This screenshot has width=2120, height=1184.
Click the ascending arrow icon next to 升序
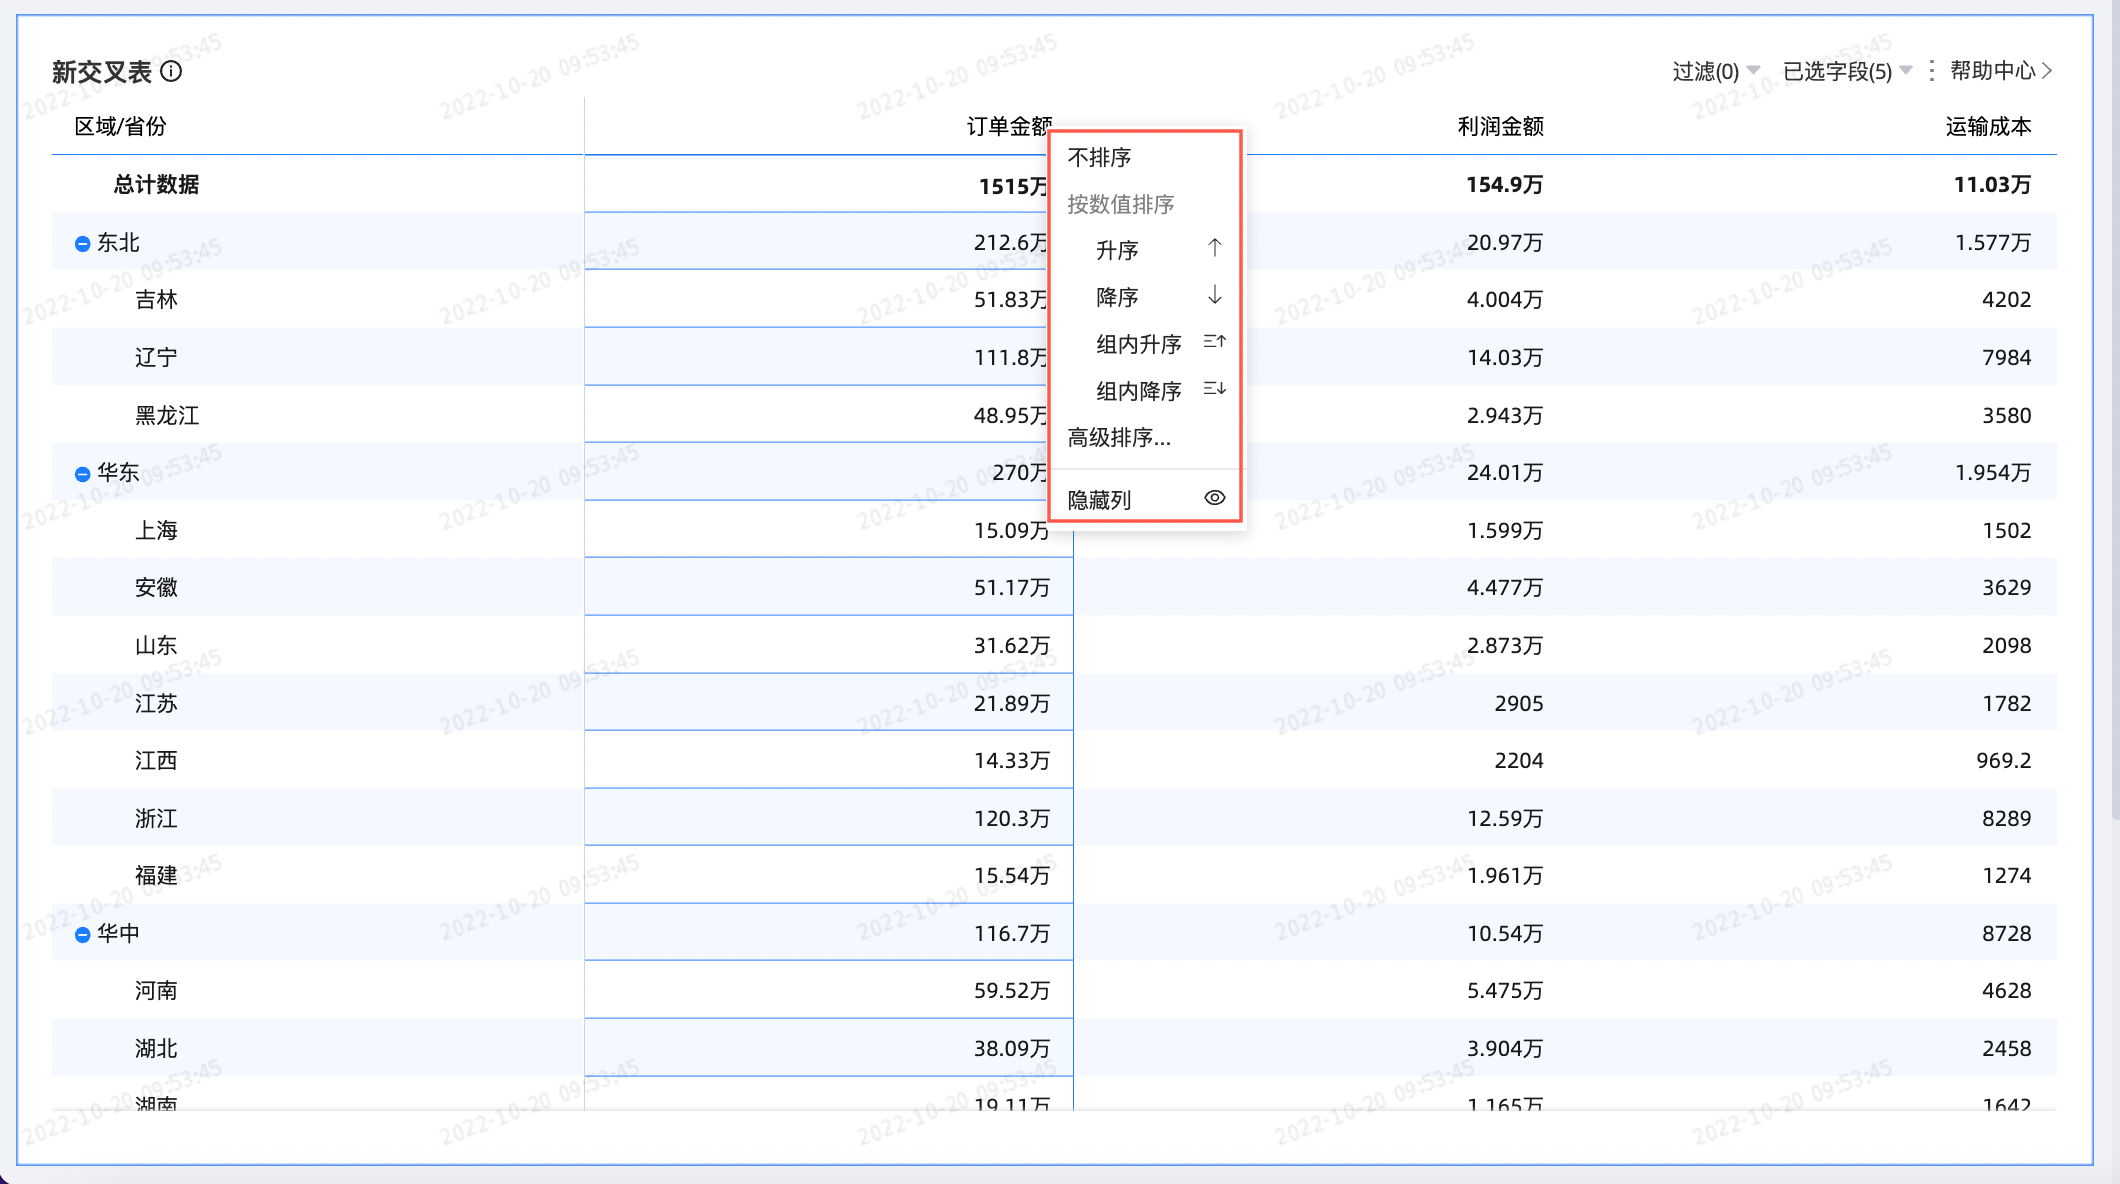(1214, 248)
